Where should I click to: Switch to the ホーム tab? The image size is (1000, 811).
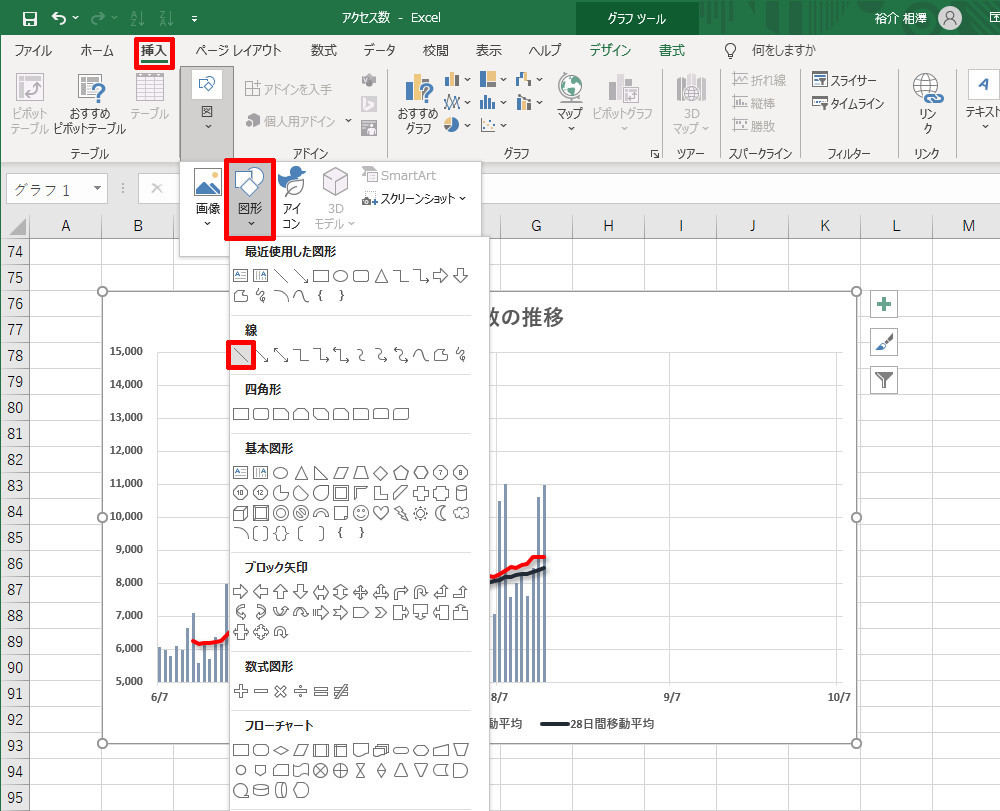[97, 50]
